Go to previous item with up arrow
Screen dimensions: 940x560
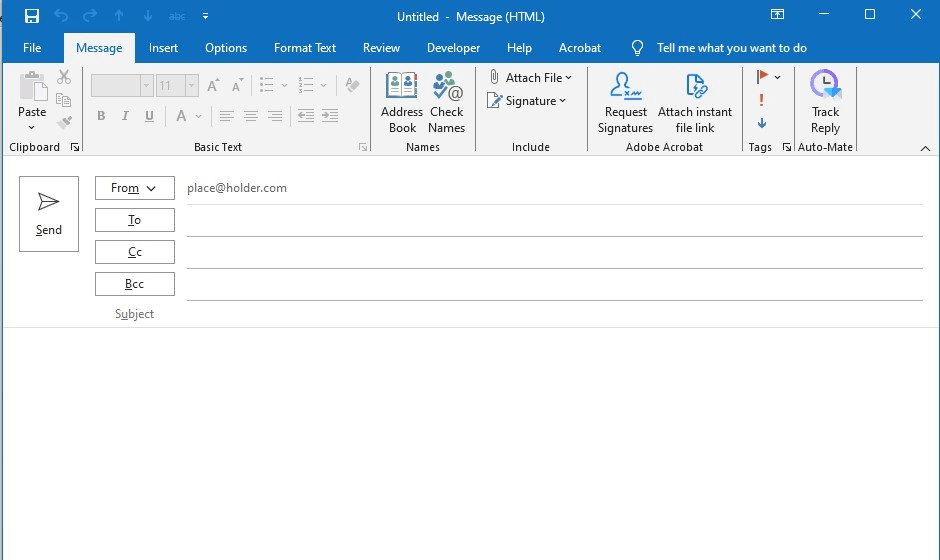[119, 16]
